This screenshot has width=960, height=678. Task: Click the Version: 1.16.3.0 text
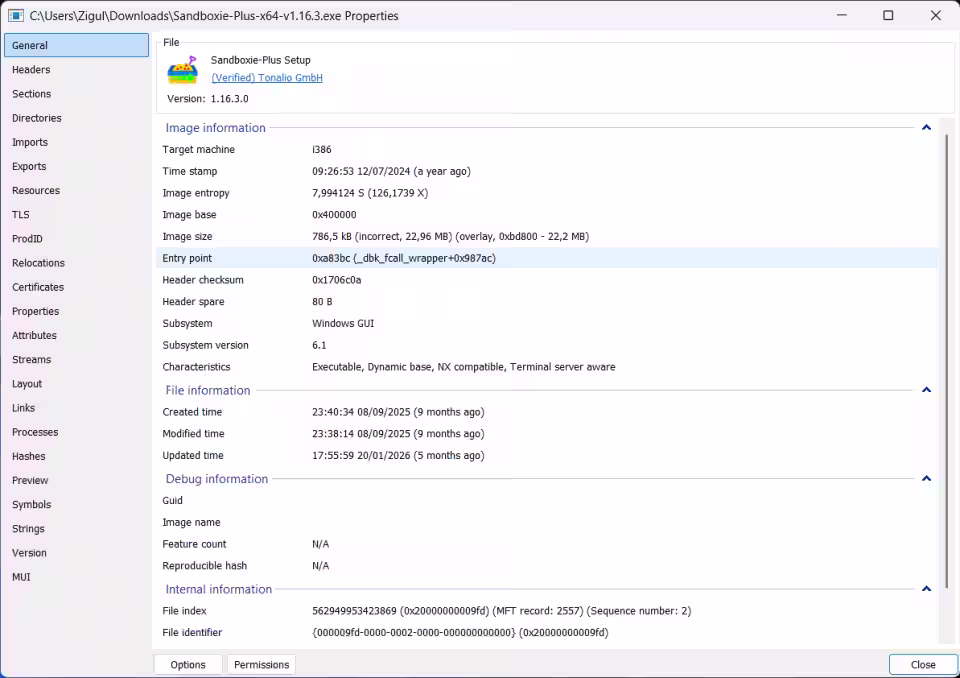point(208,99)
